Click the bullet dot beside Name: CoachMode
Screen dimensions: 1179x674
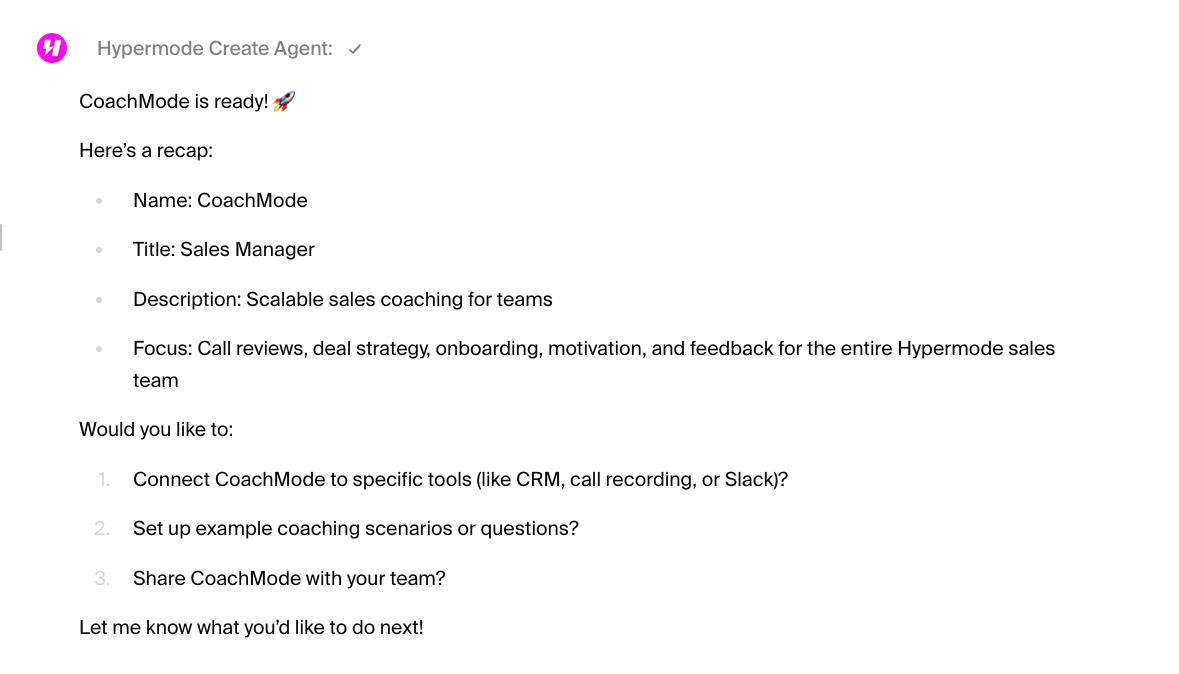pos(99,201)
